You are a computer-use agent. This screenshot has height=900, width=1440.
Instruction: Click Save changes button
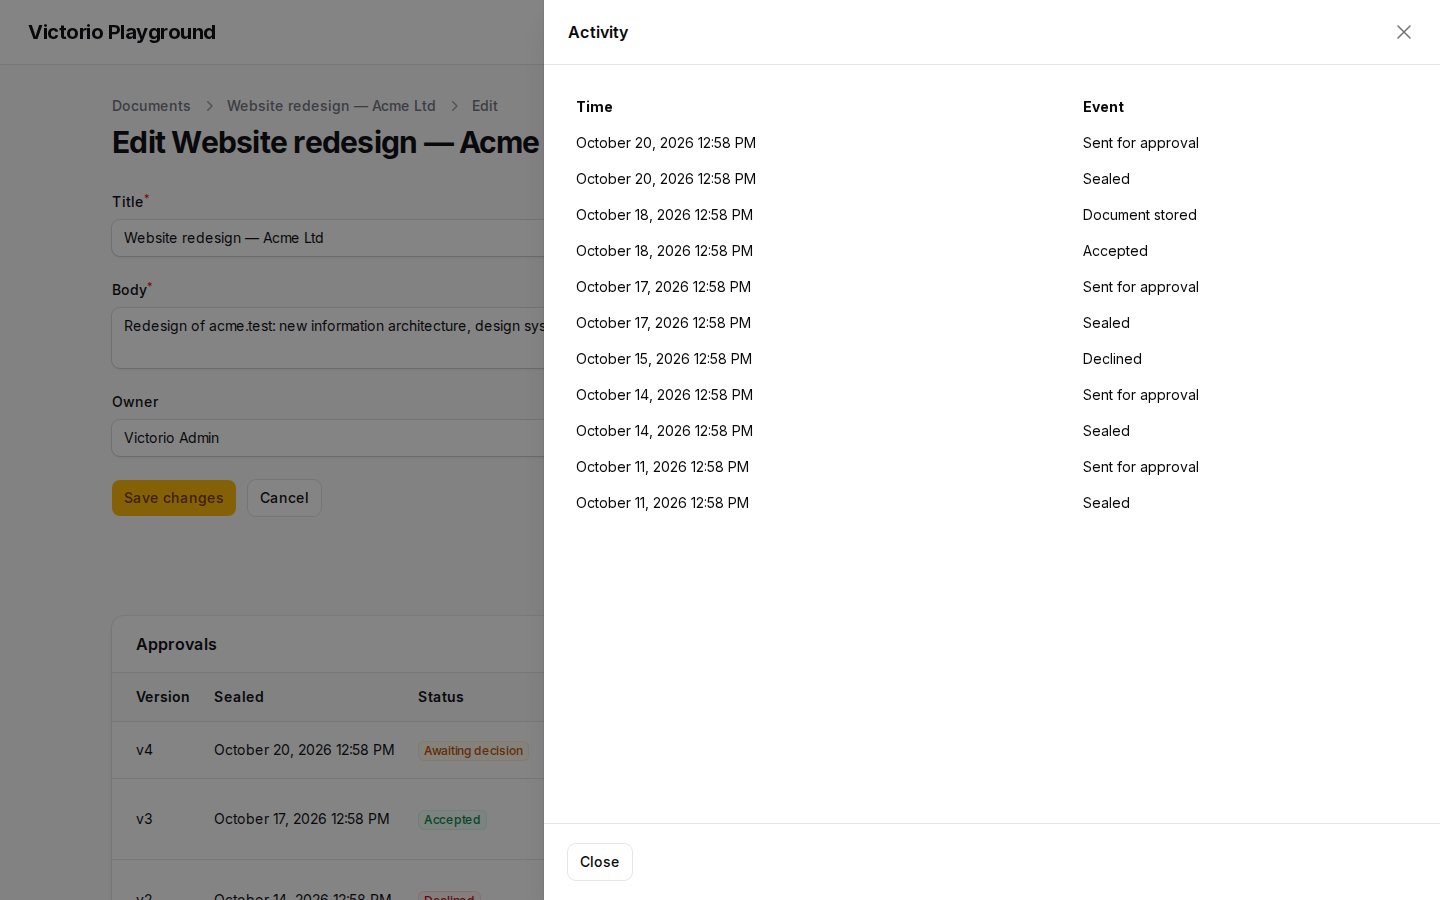click(174, 498)
